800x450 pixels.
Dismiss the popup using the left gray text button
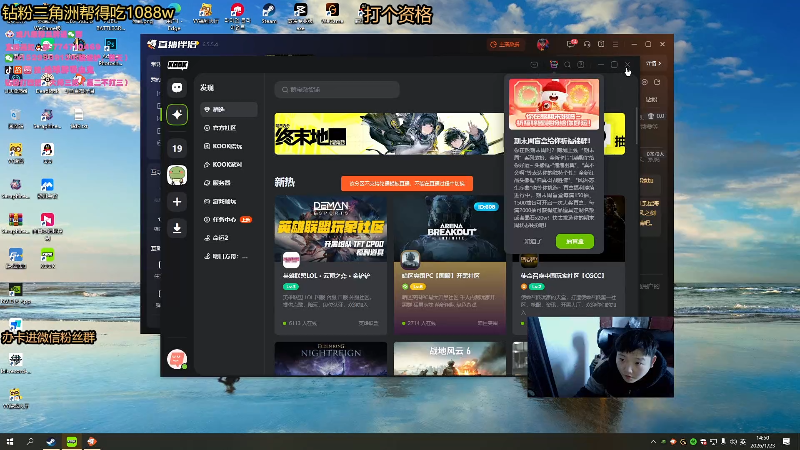533,241
